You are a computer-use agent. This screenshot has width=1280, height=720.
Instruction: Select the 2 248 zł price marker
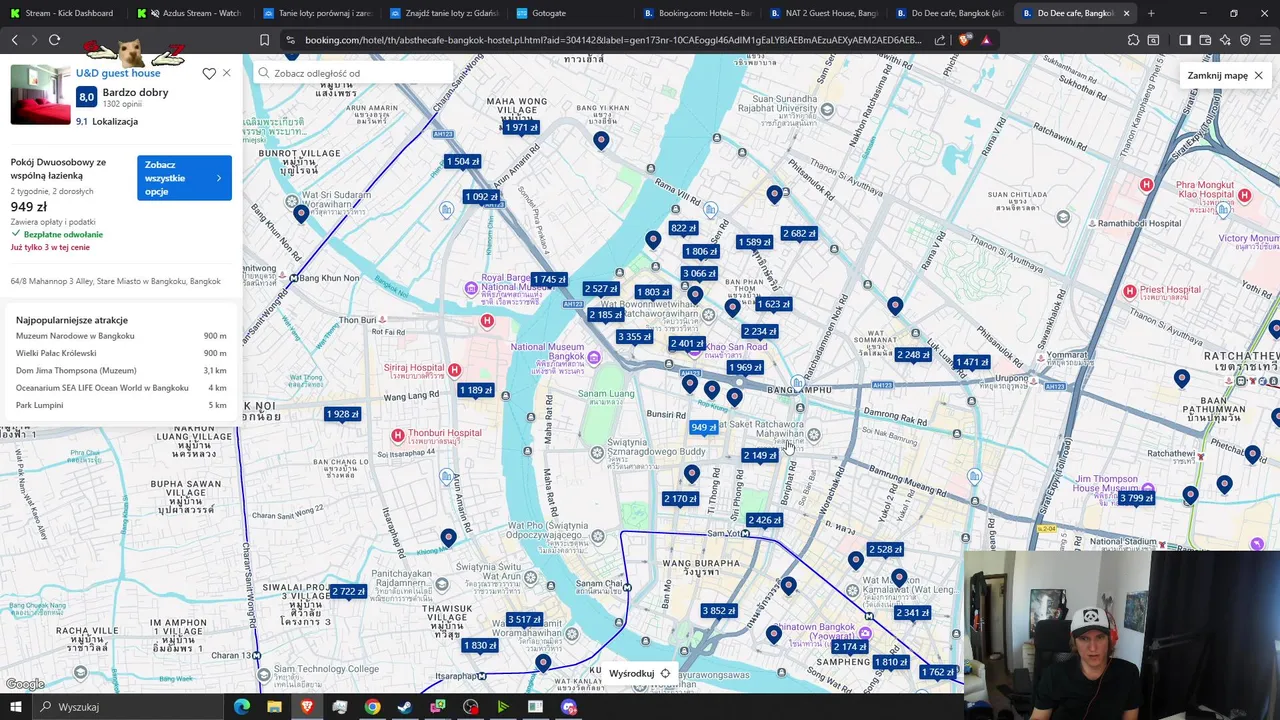pos(913,355)
